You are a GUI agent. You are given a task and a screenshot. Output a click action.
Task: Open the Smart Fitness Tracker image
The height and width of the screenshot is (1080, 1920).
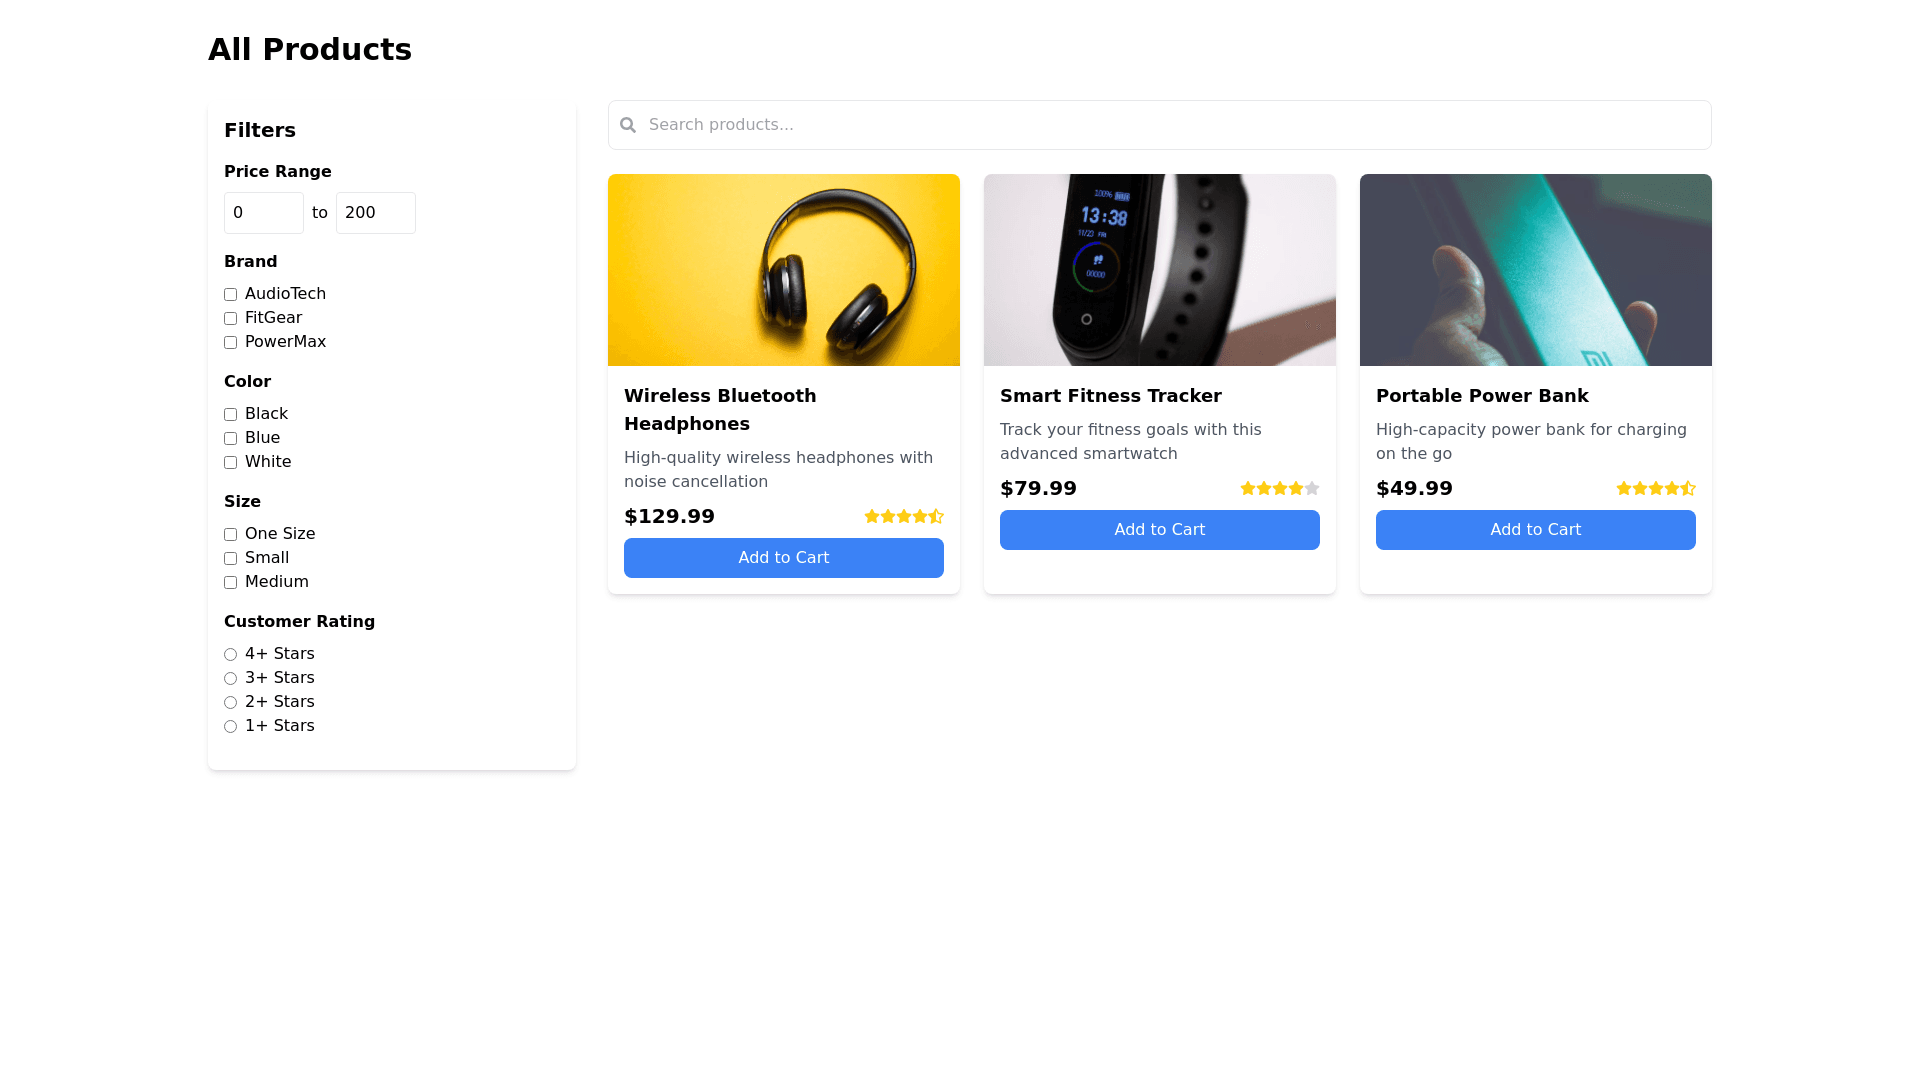(1160, 270)
